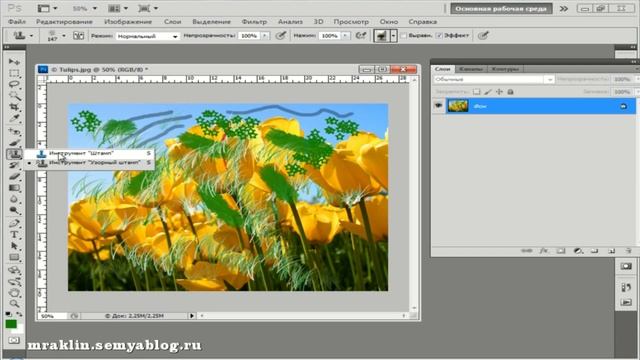Open the Редактирование menu
Screen dimensions: 640x360
tap(64, 22)
